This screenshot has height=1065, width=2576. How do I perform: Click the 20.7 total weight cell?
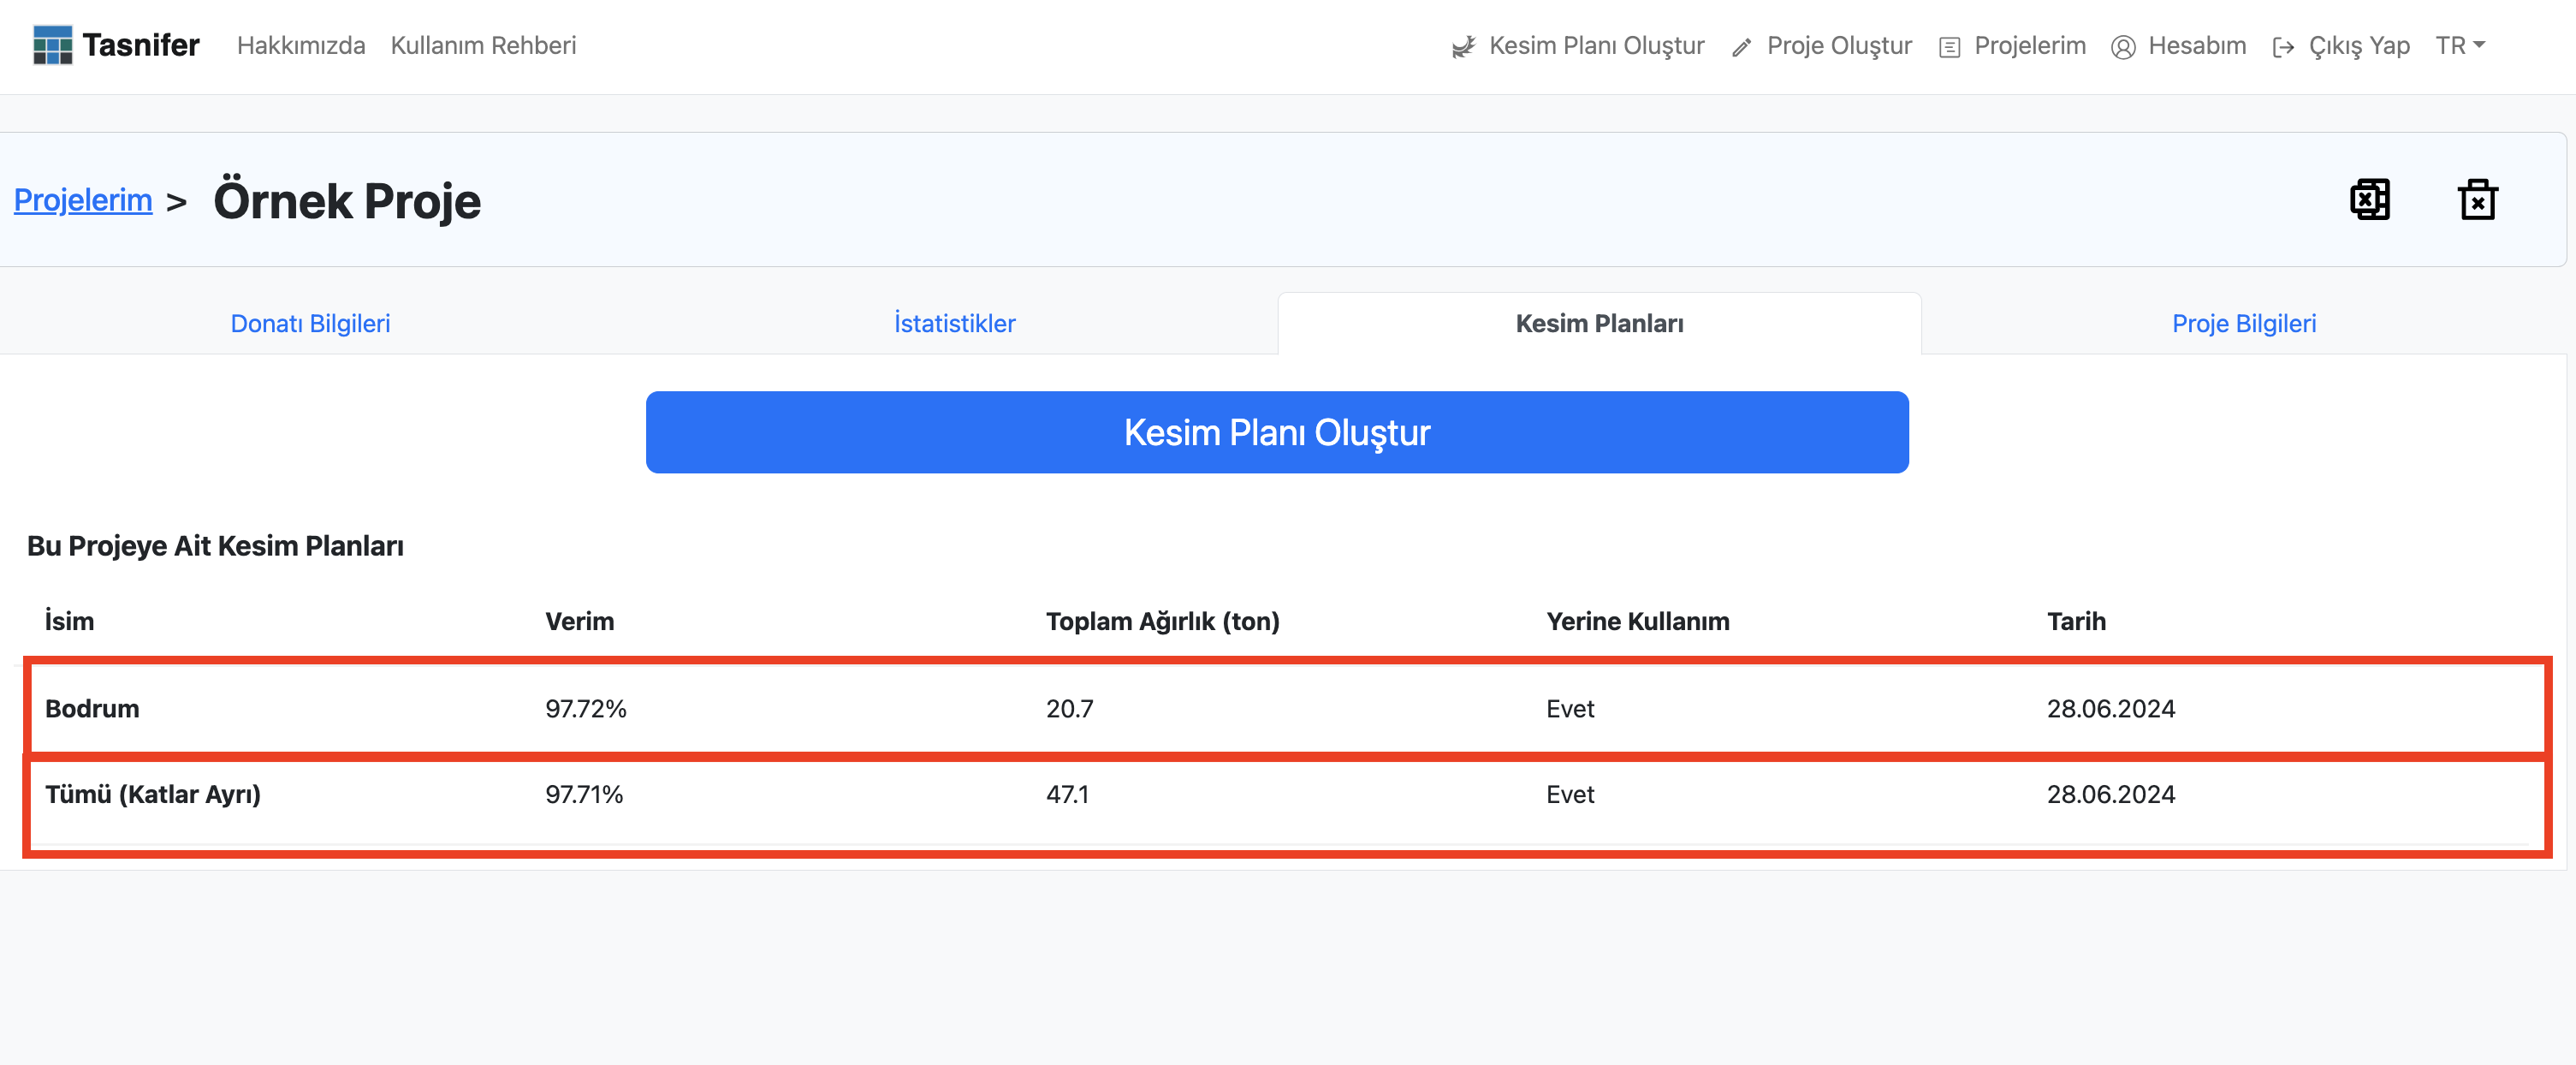(1069, 709)
